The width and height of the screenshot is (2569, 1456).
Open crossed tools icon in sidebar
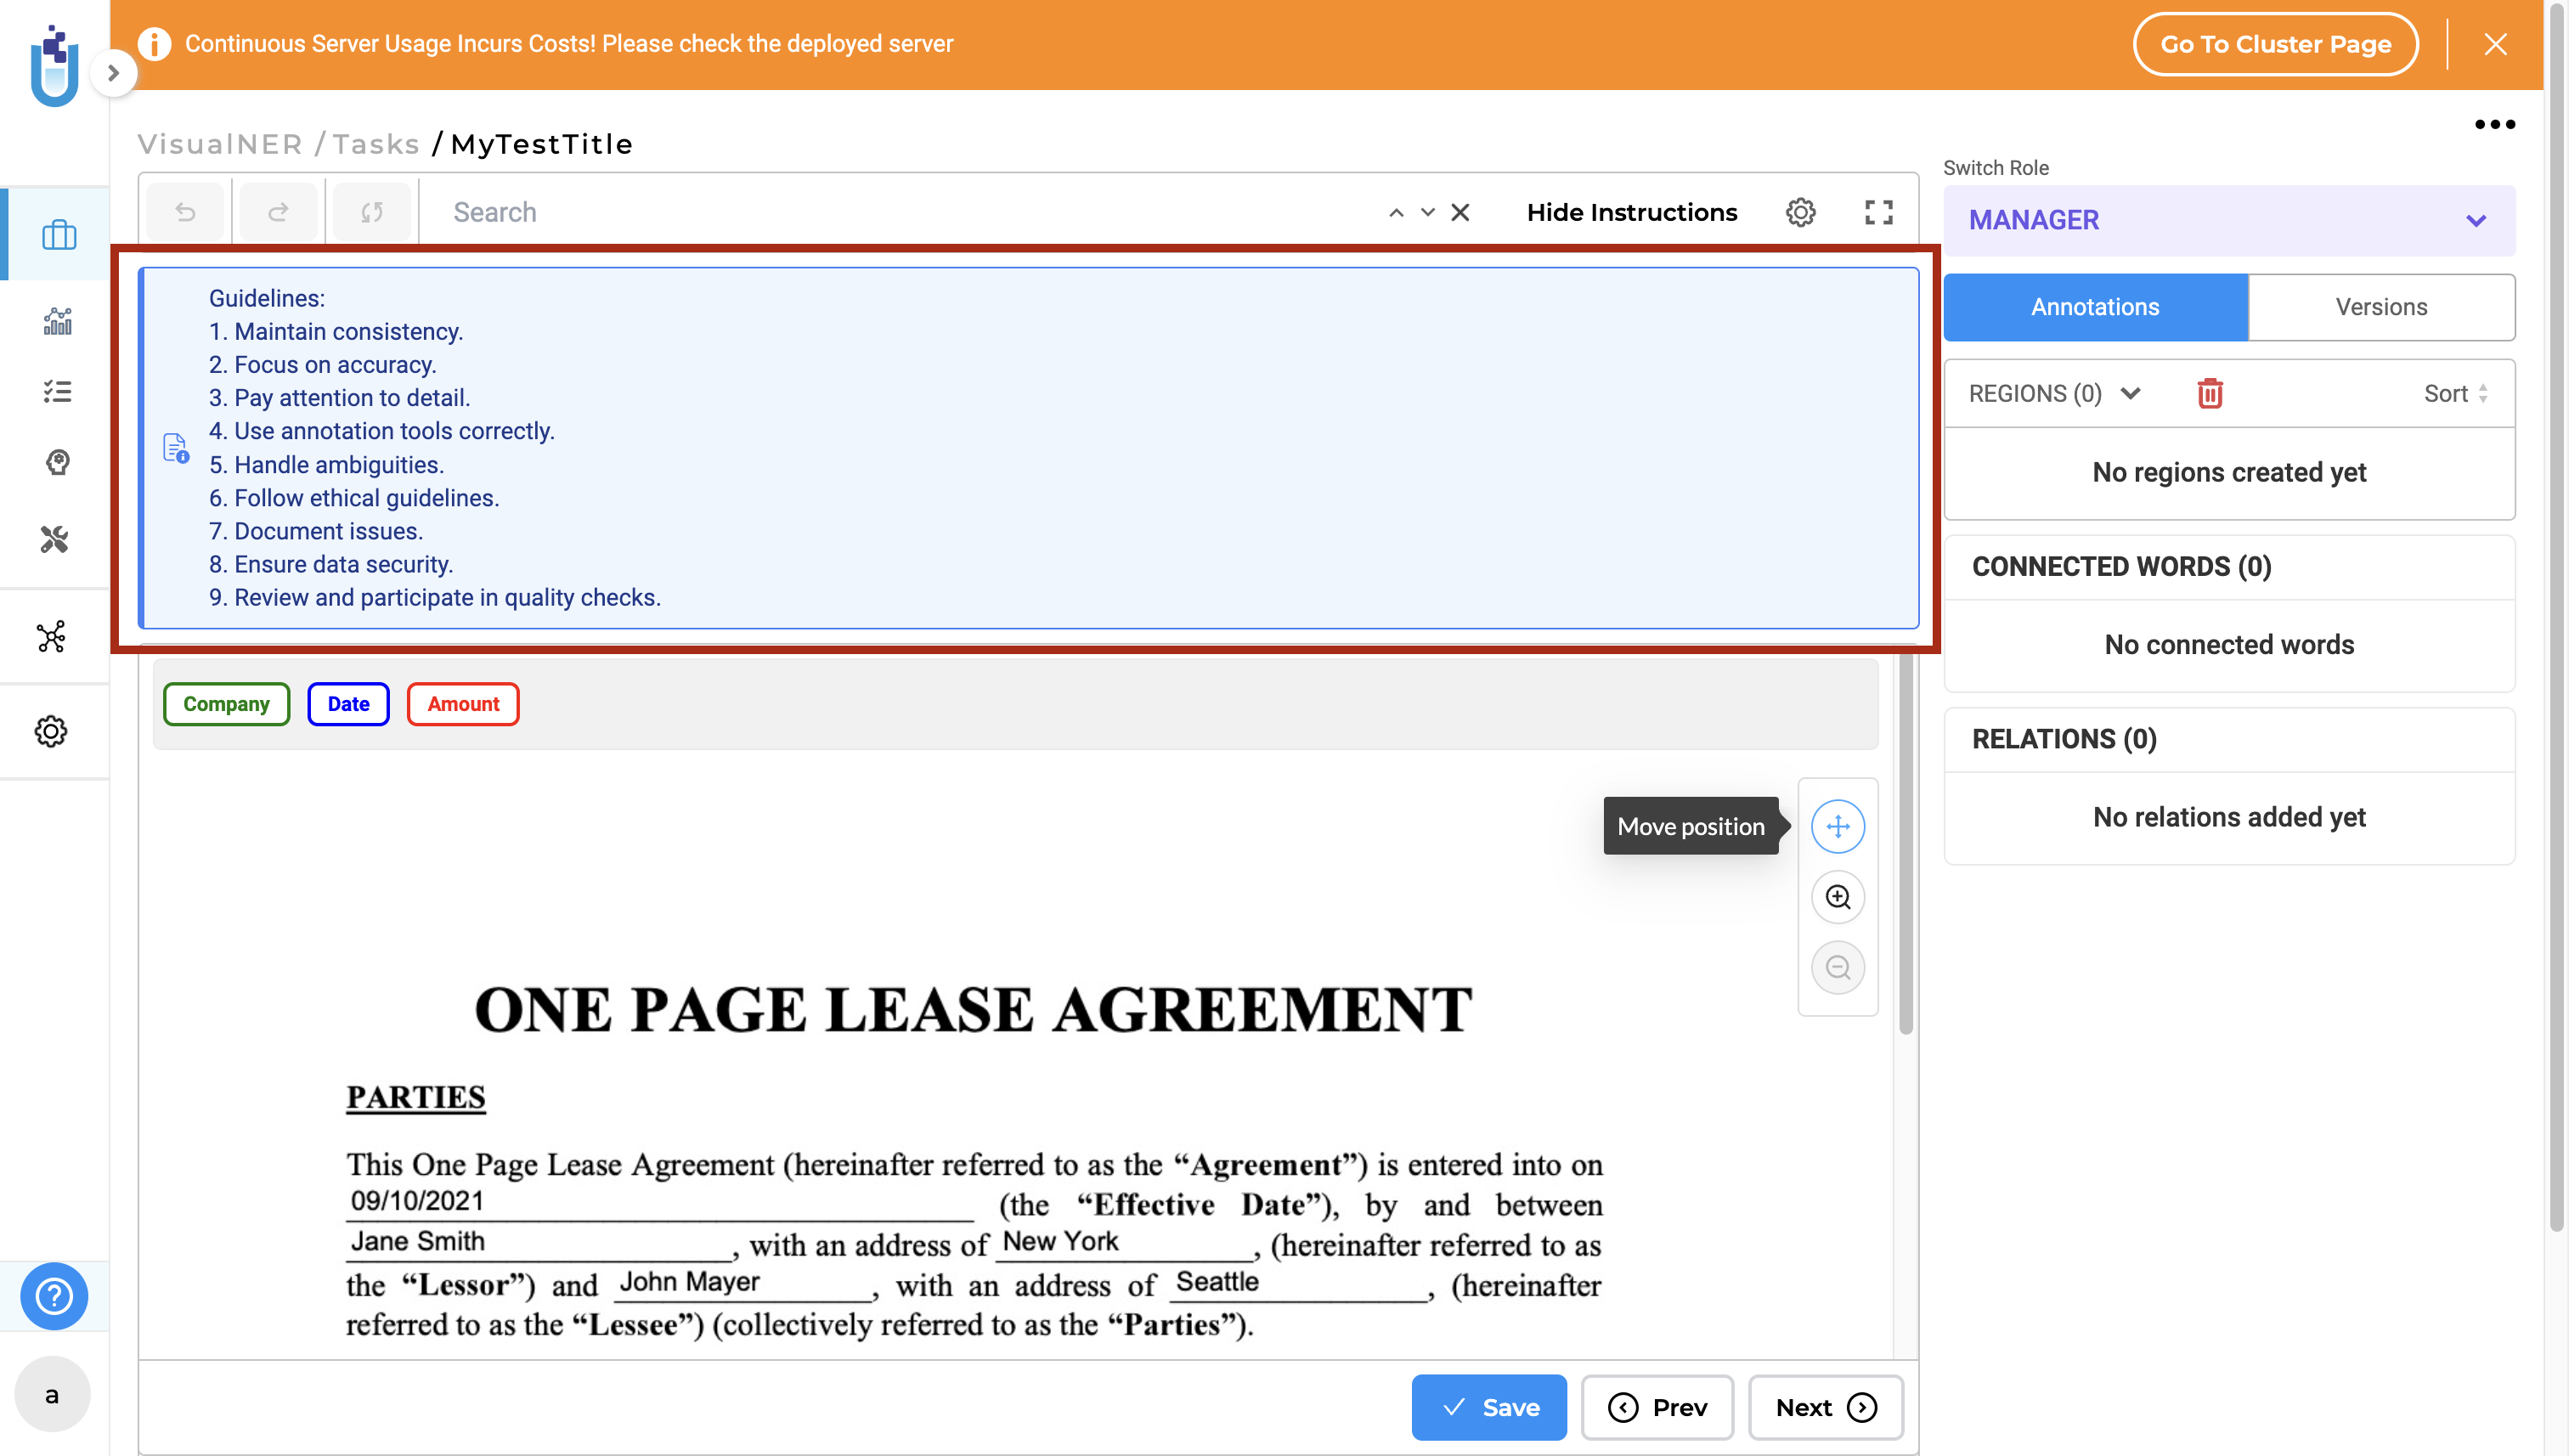point(54,539)
